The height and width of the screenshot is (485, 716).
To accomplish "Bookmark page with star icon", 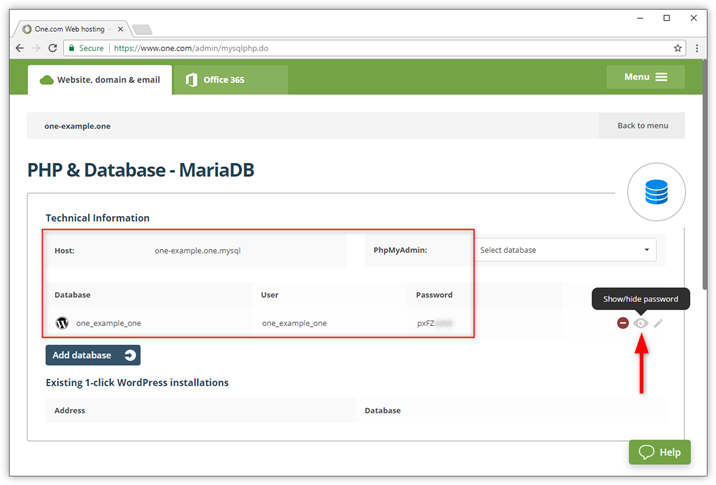I will [x=678, y=48].
